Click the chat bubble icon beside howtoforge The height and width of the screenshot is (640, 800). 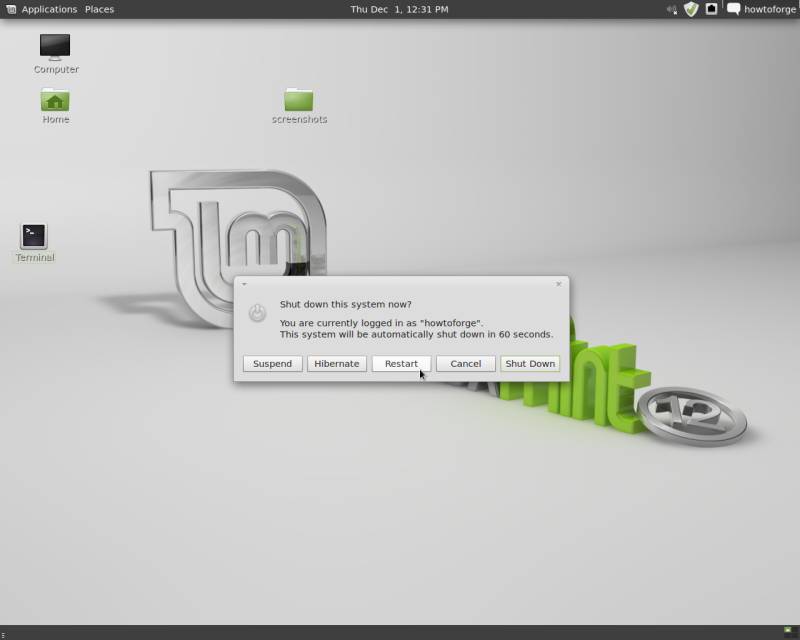tap(733, 9)
